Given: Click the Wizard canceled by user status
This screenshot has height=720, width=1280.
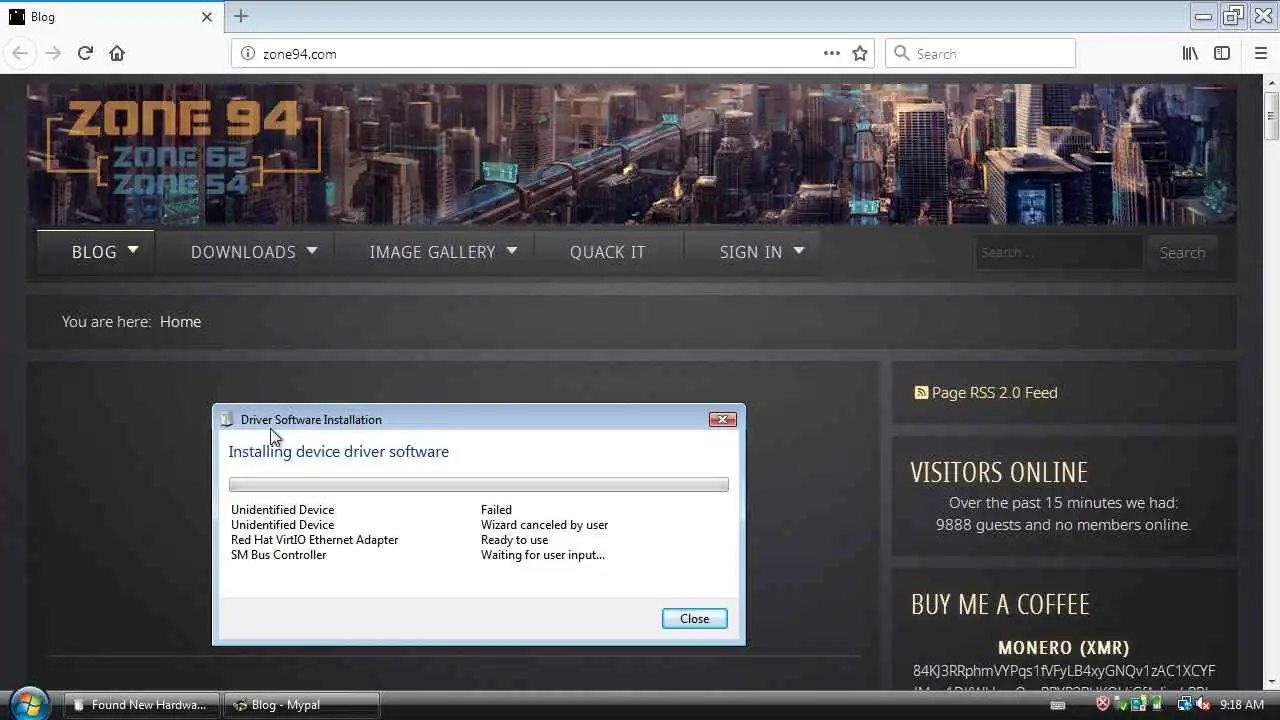Looking at the screenshot, I should tap(544, 524).
